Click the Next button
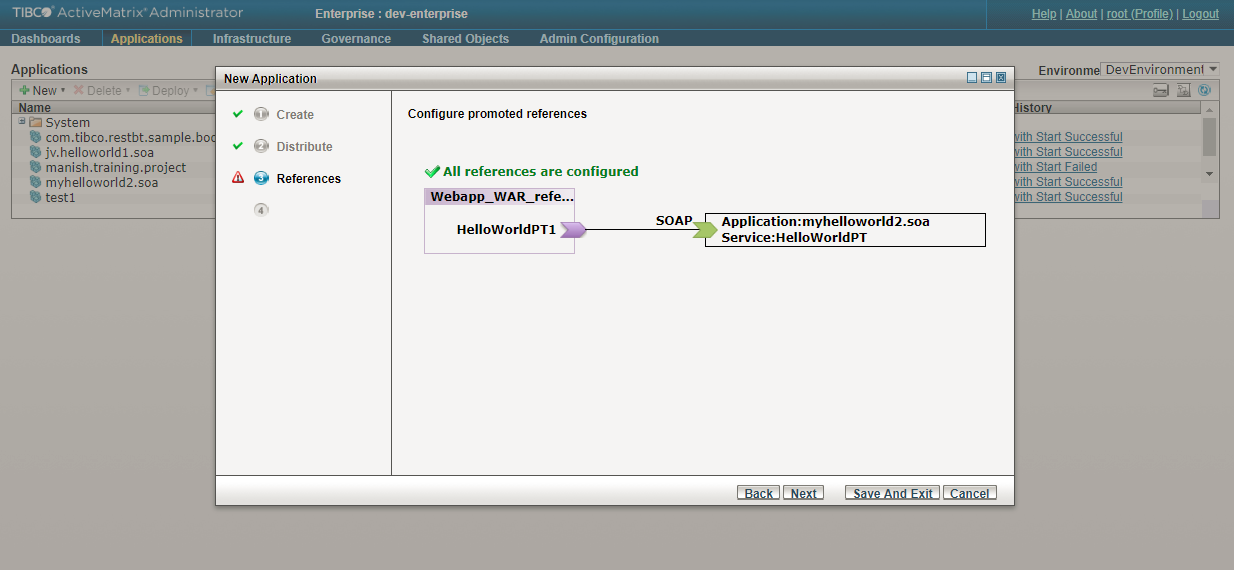 point(804,493)
